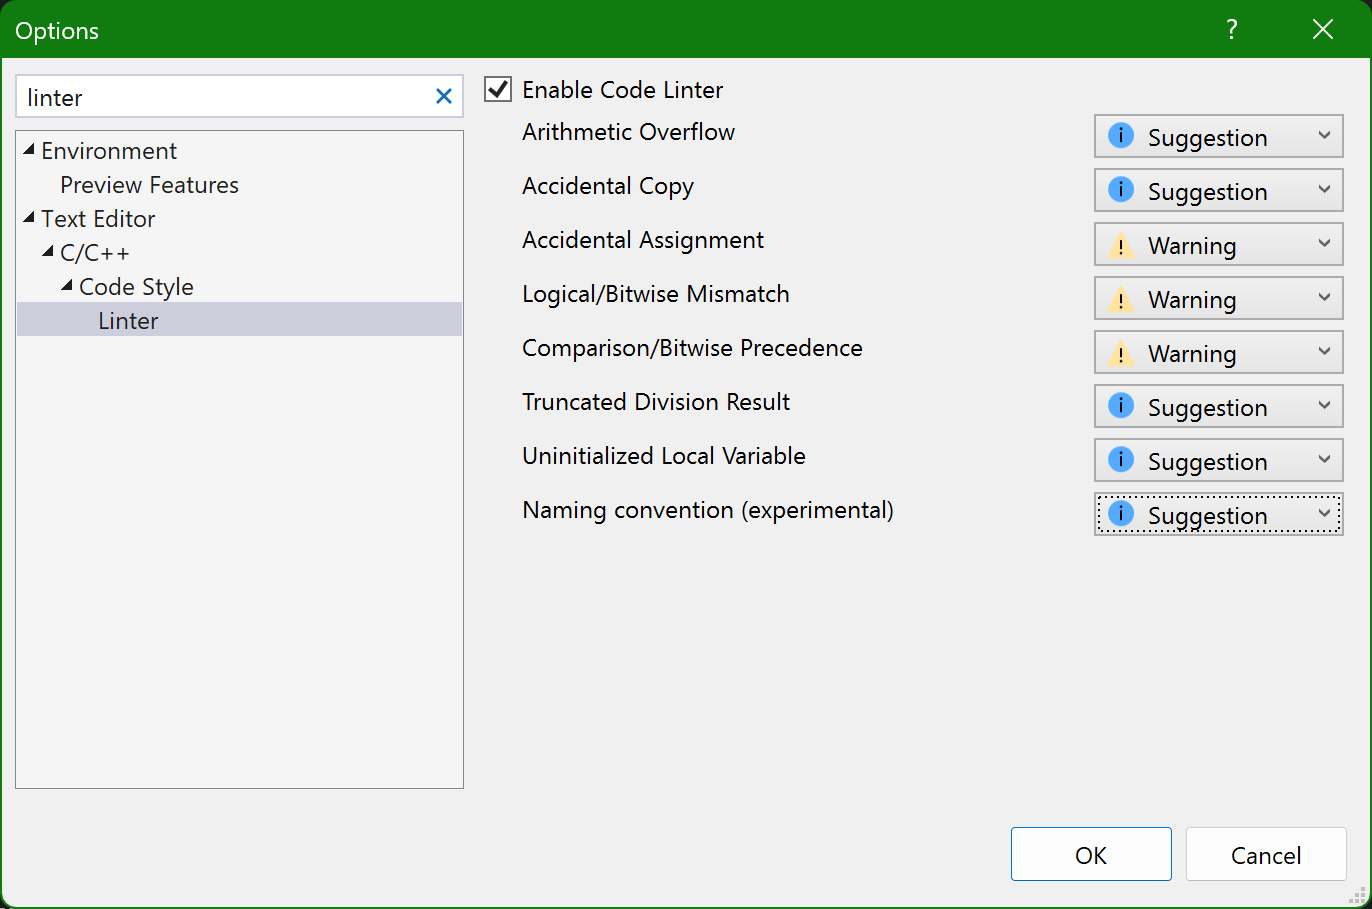
Task: Click the info icon for Truncated Division Result
Action: point(1121,406)
